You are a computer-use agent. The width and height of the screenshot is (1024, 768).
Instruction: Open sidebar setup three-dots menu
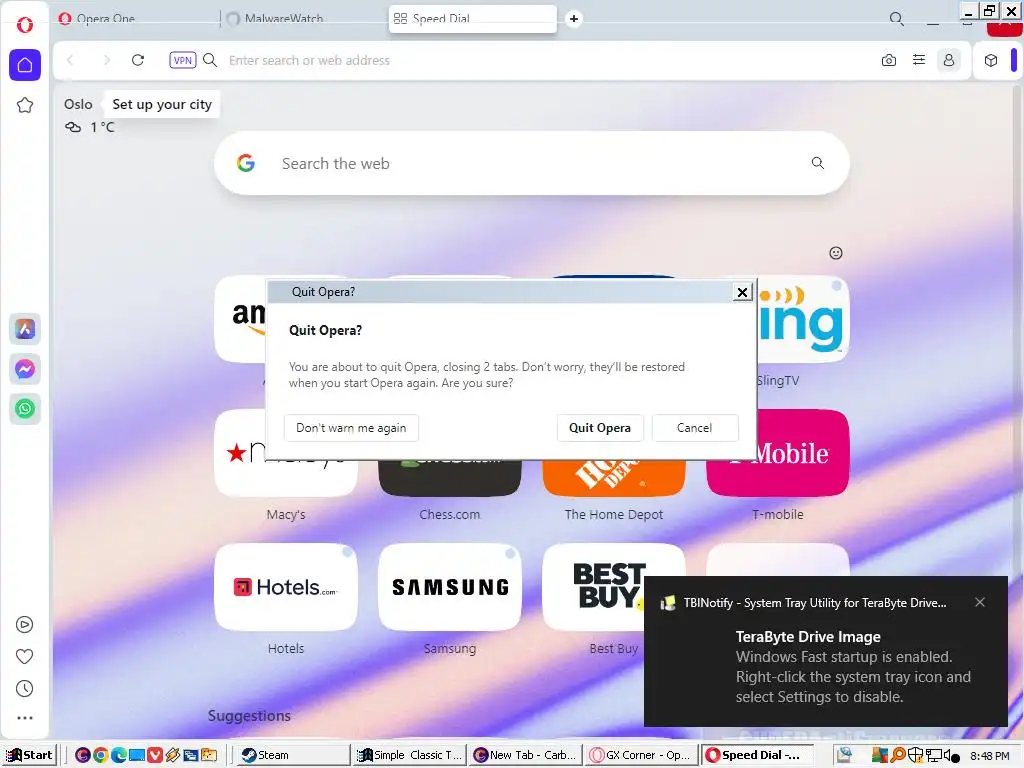24,718
